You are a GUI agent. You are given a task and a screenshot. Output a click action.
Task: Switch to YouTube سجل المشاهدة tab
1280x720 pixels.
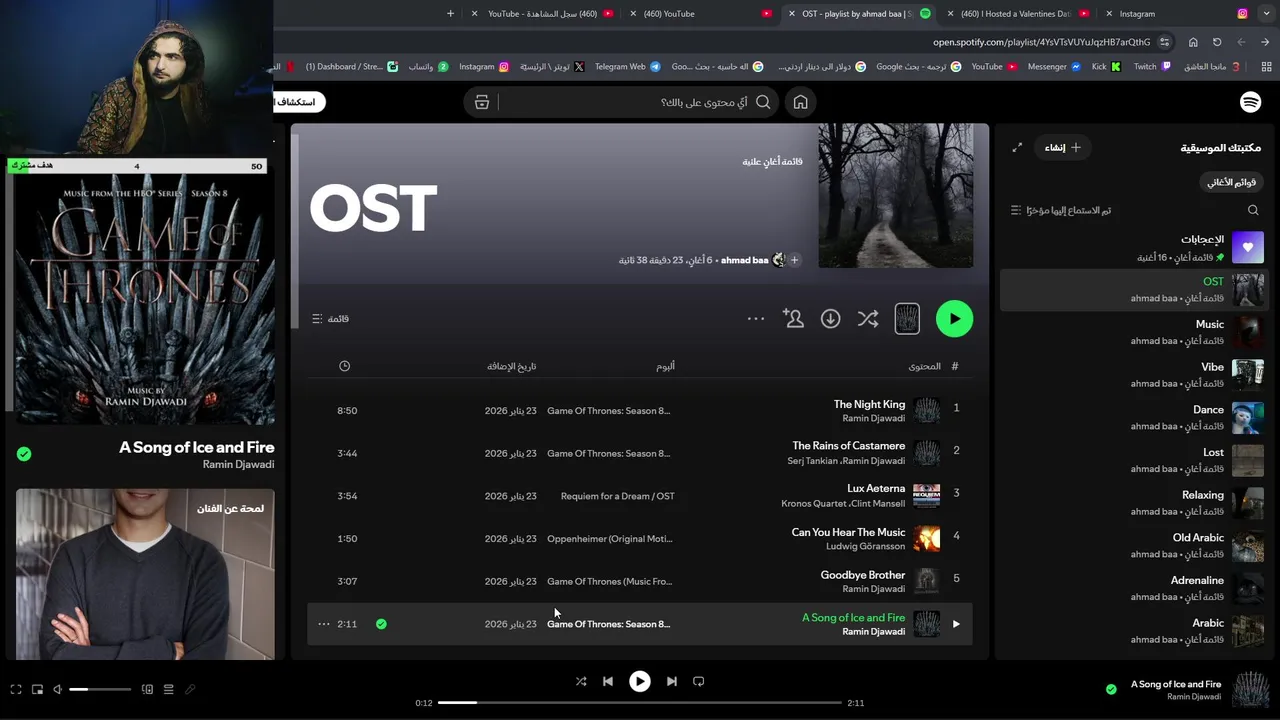coord(543,14)
